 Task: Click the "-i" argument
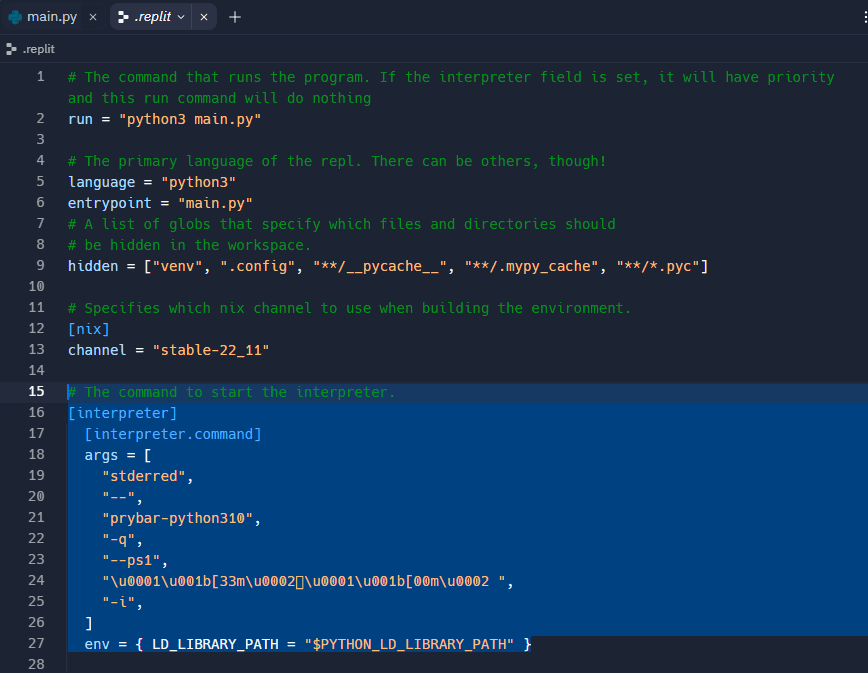tap(118, 602)
